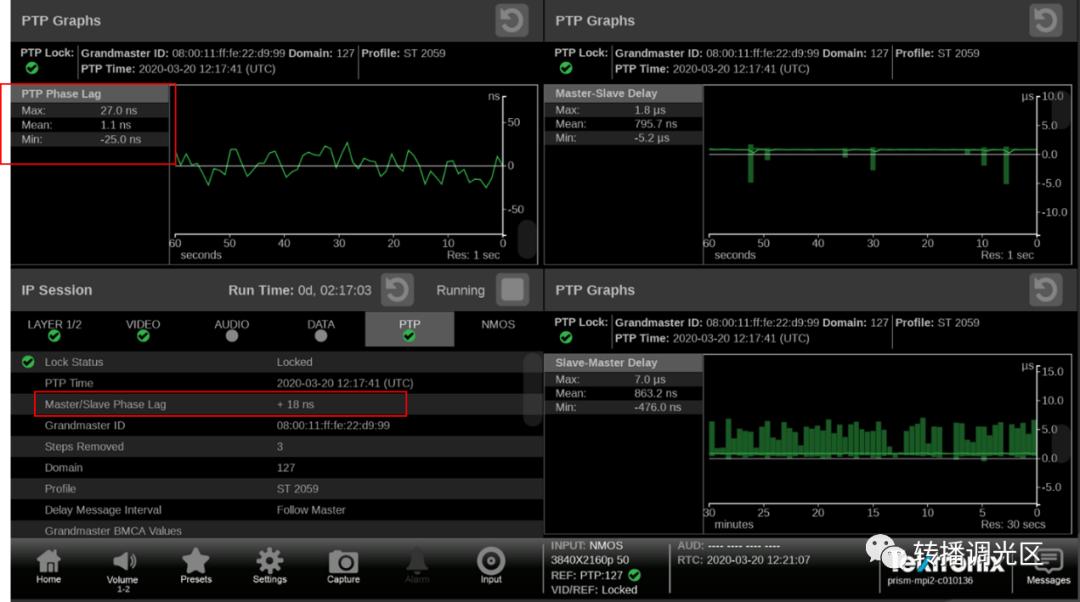Open the Messages icon
The height and width of the screenshot is (602, 1080).
[x=1048, y=566]
